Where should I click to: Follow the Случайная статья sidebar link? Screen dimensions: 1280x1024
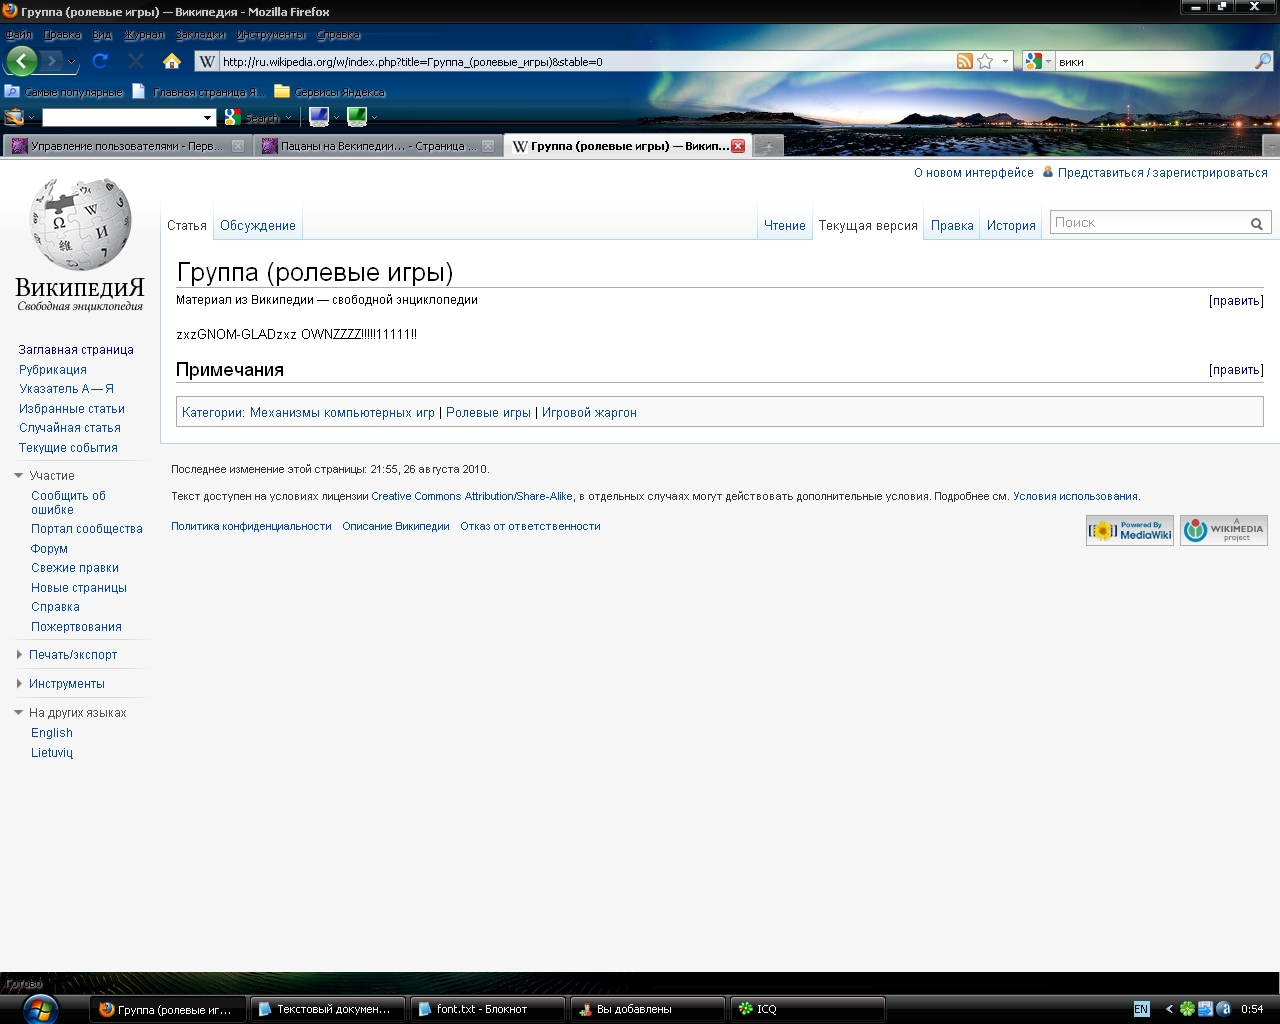70,428
